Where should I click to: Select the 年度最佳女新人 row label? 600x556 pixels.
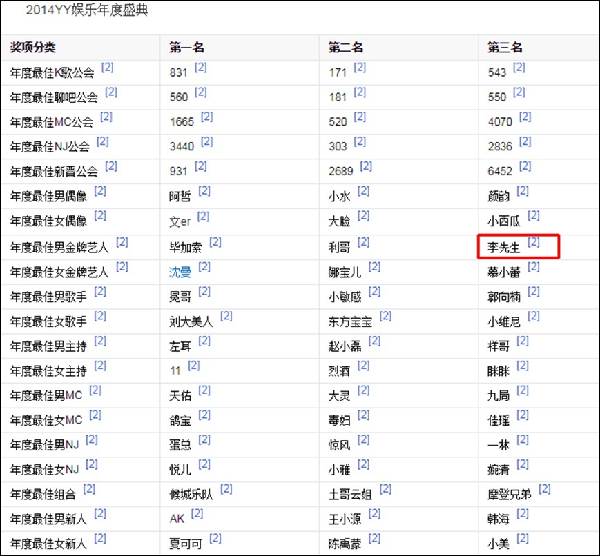coord(48,544)
